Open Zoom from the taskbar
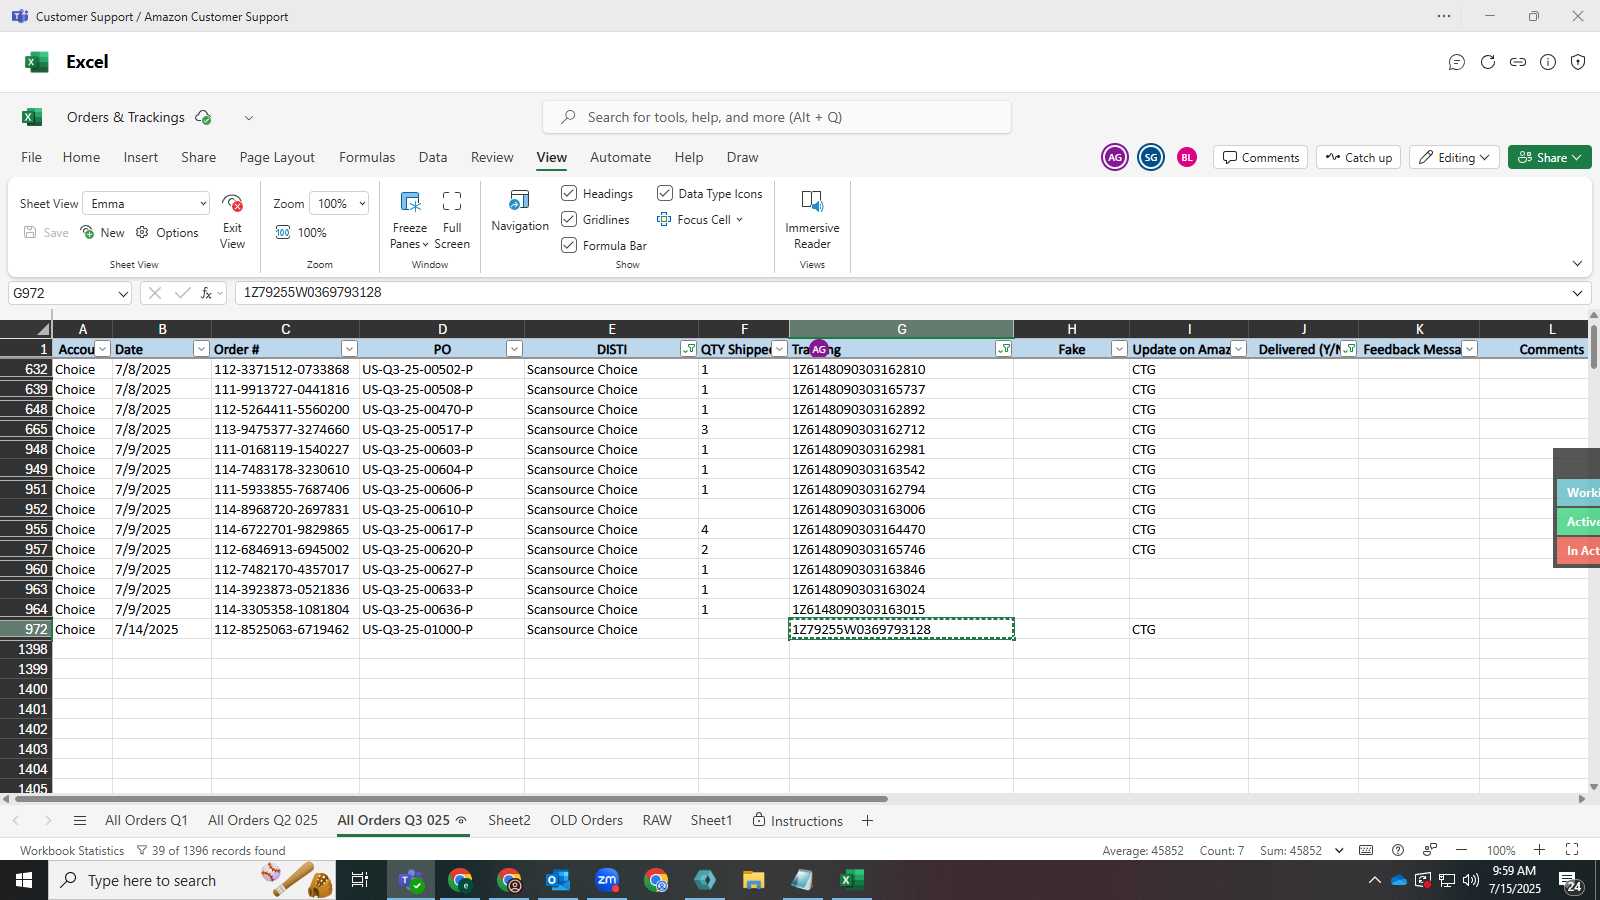Image resolution: width=1600 pixels, height=900 pixels. 607,880
